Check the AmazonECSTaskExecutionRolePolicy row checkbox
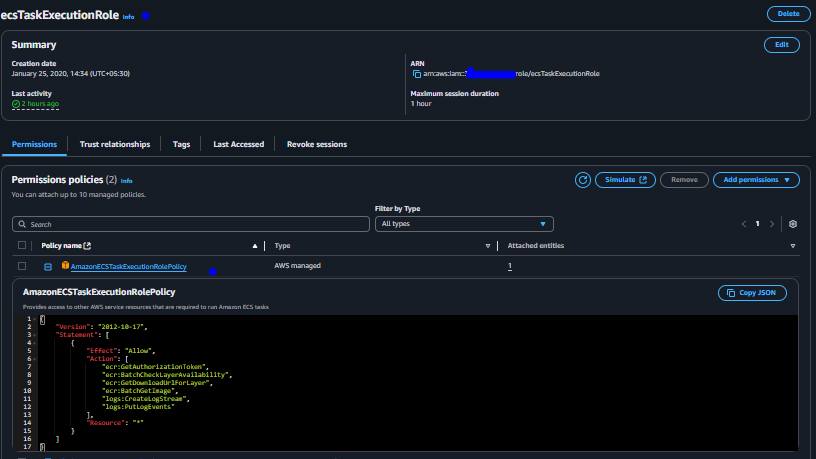 (x=22, y=266)
